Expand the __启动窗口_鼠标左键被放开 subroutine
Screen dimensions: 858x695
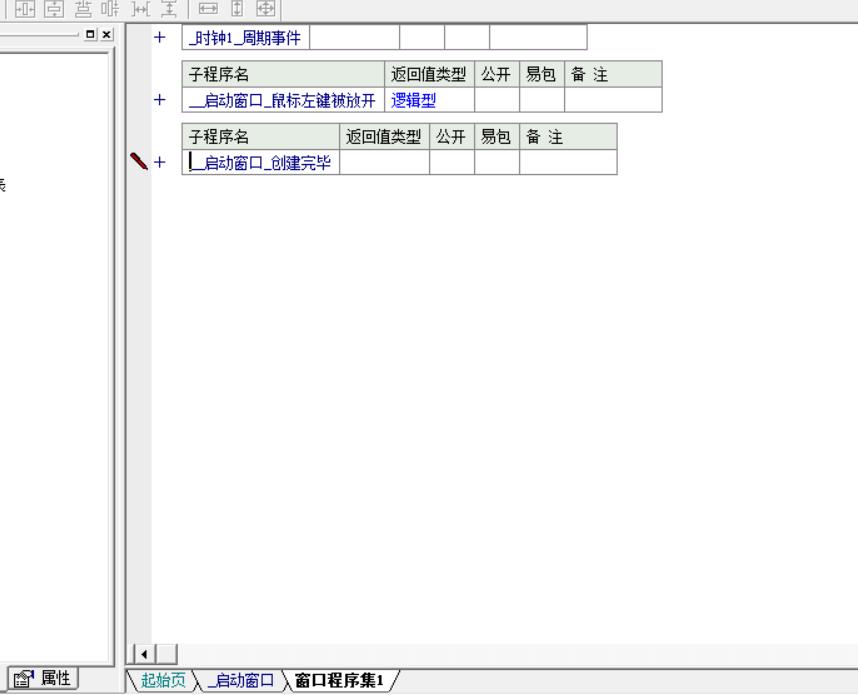point(159,100)
